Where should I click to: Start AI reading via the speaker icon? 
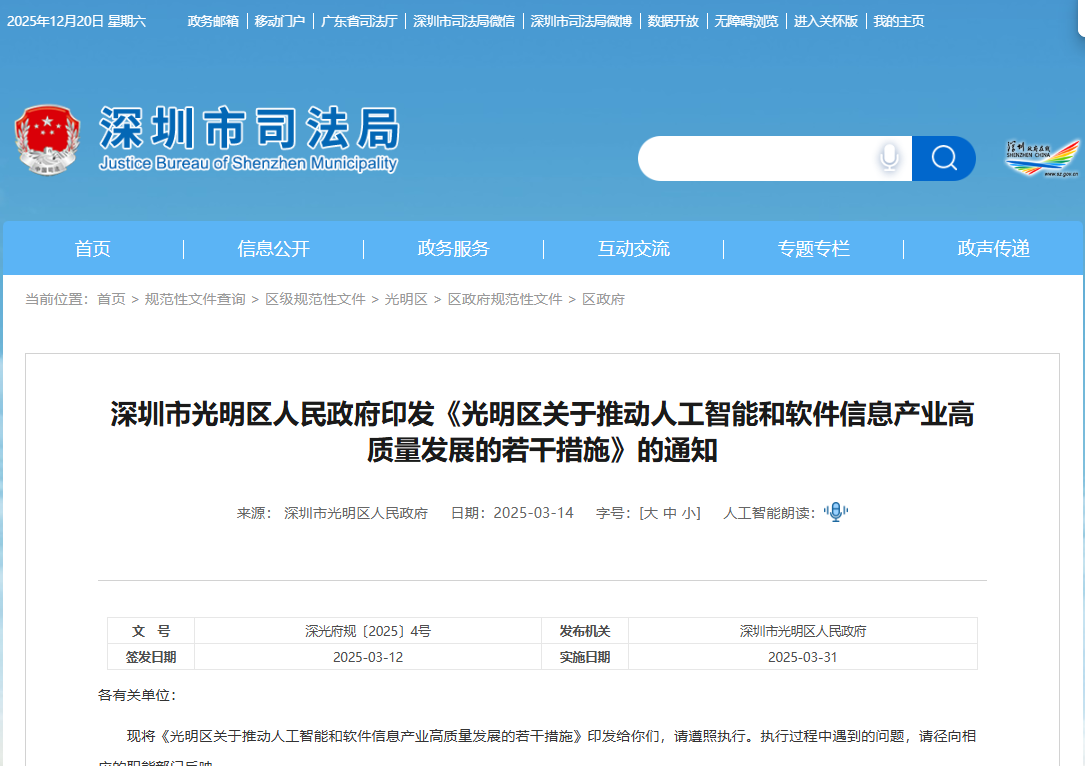[x=835, y=511]
